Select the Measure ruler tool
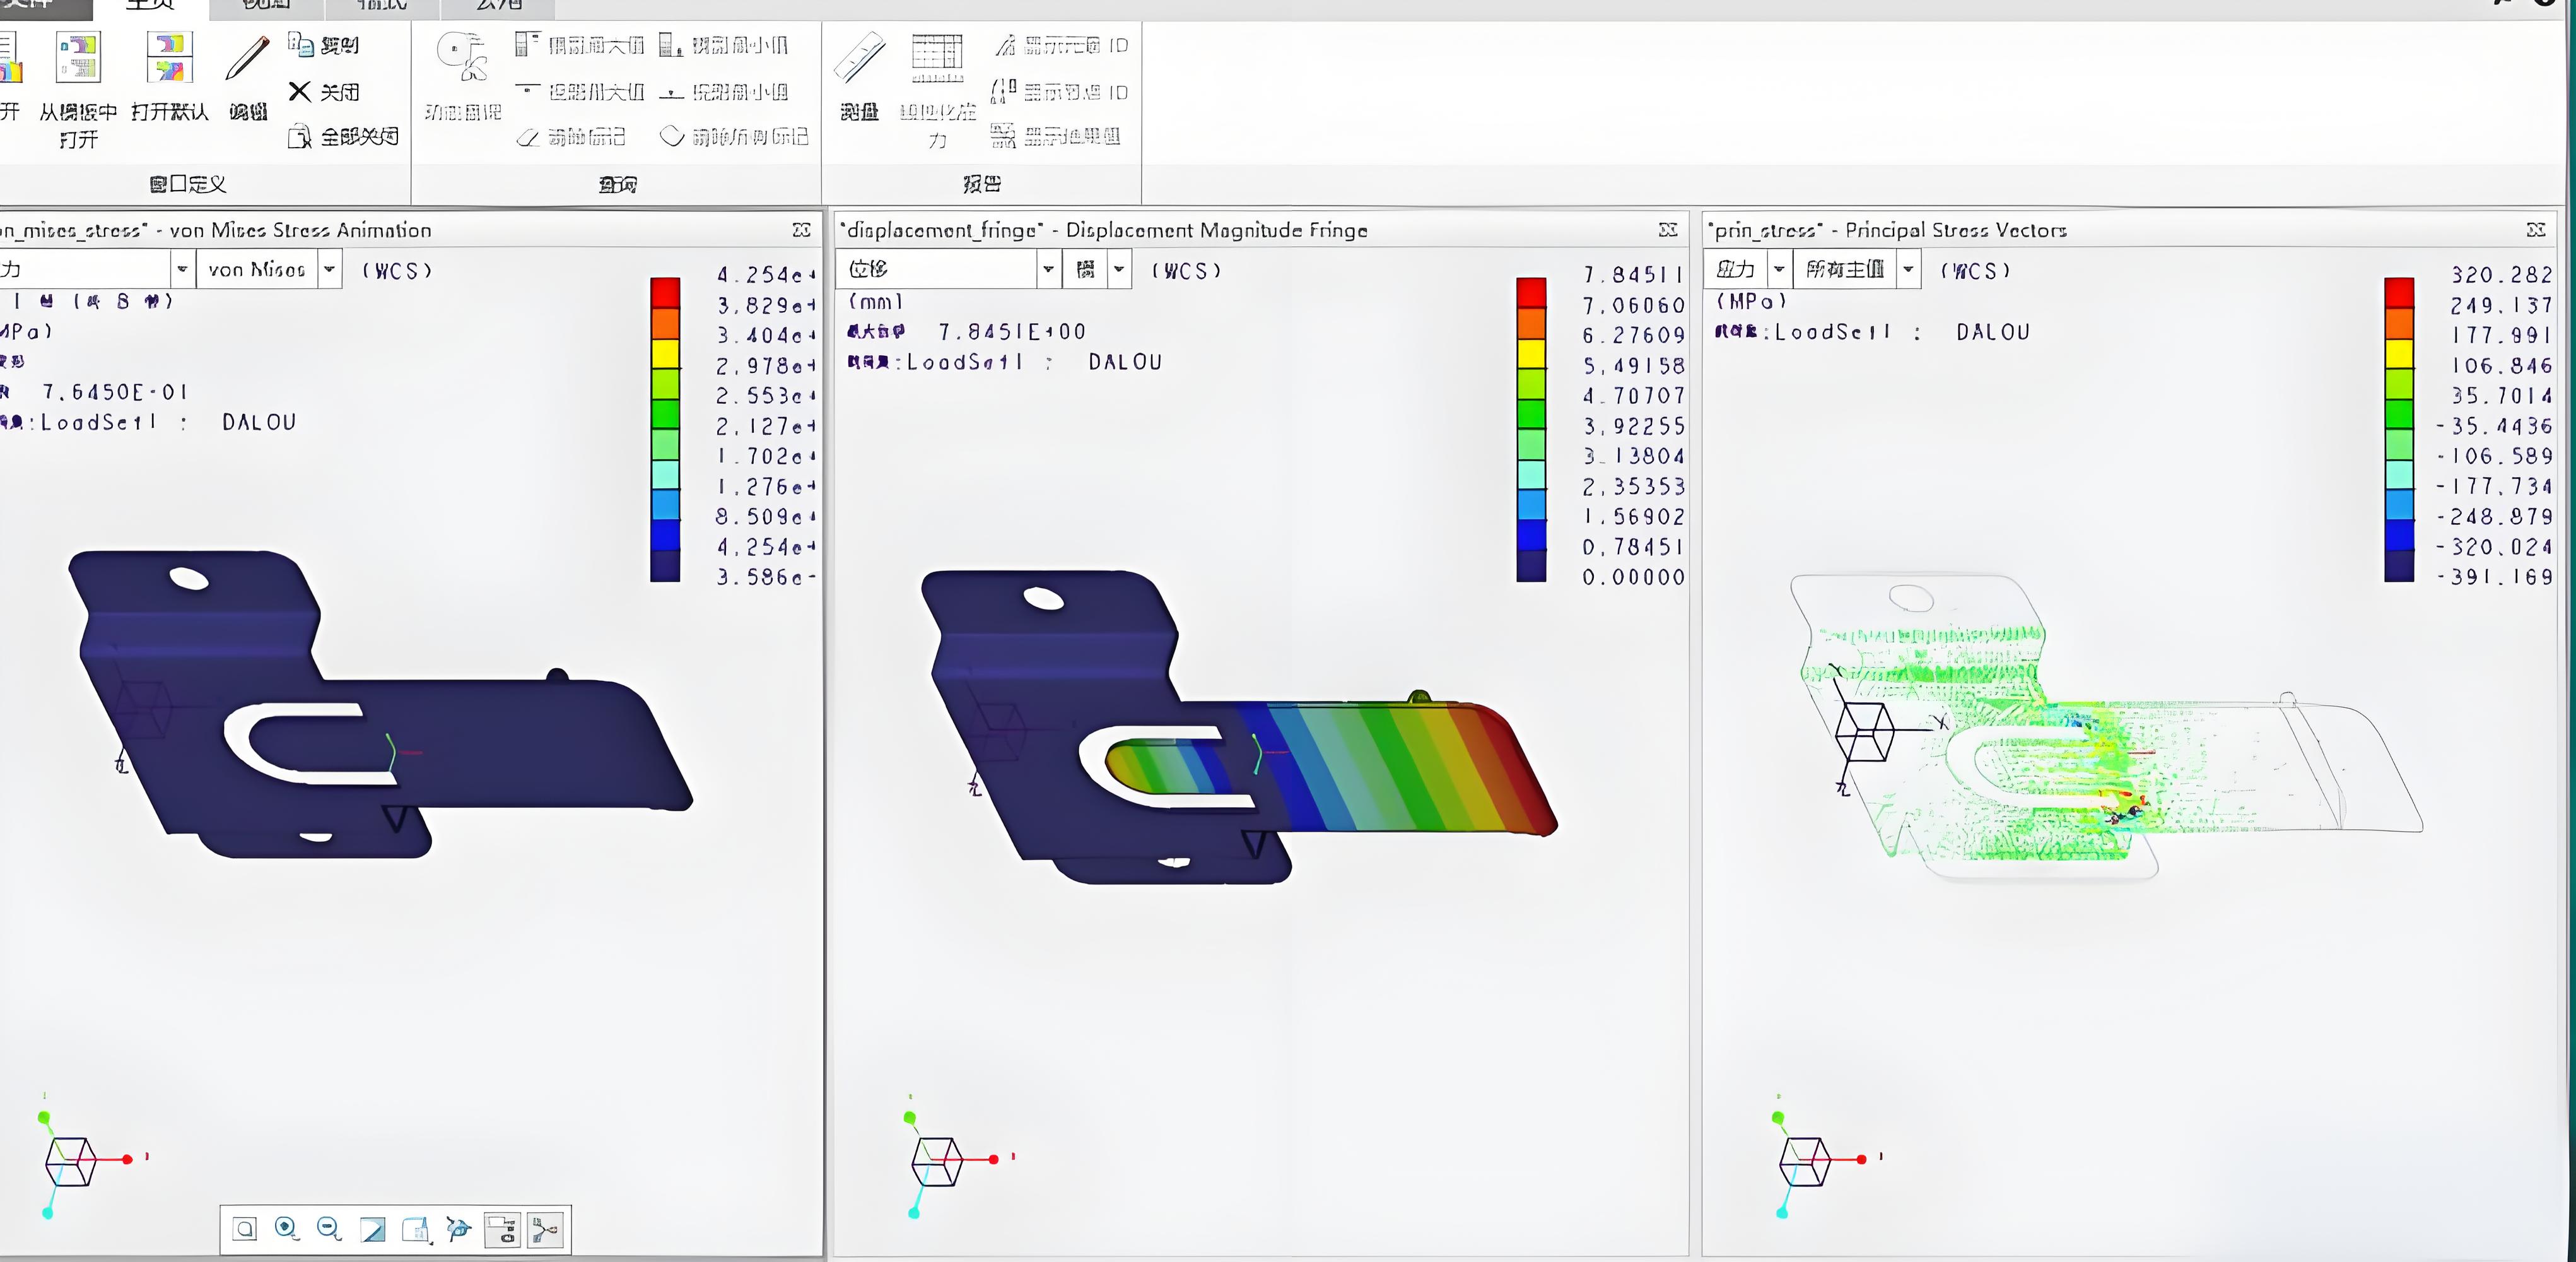This screenshot has height=1262, width=2576. click(859, 58)
